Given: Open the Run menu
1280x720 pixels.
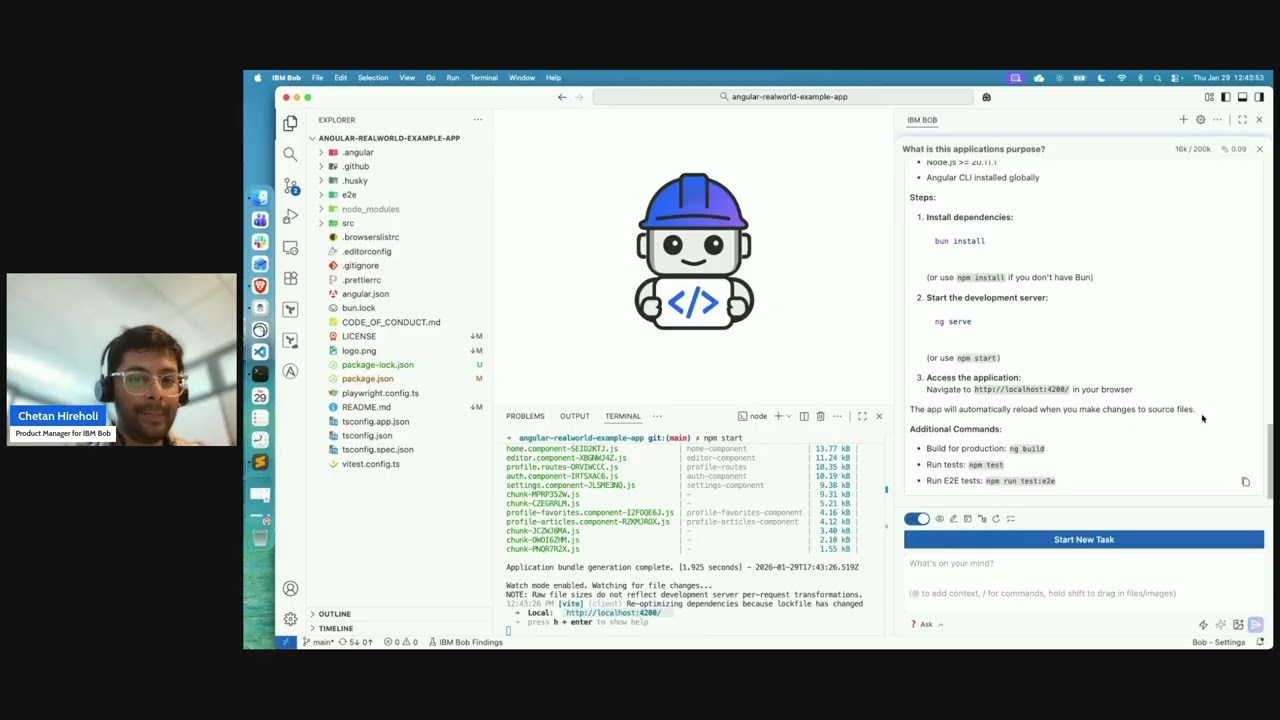Looking at the screenshot, I should tap(453, 77).
